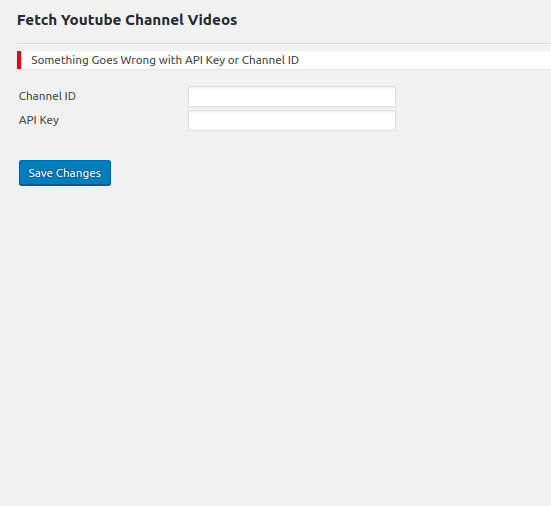The width and height of the screenshot is (551, 506).
Task: Select the 'Something Goes Wrong' error notice text
Action: point(165,60)
